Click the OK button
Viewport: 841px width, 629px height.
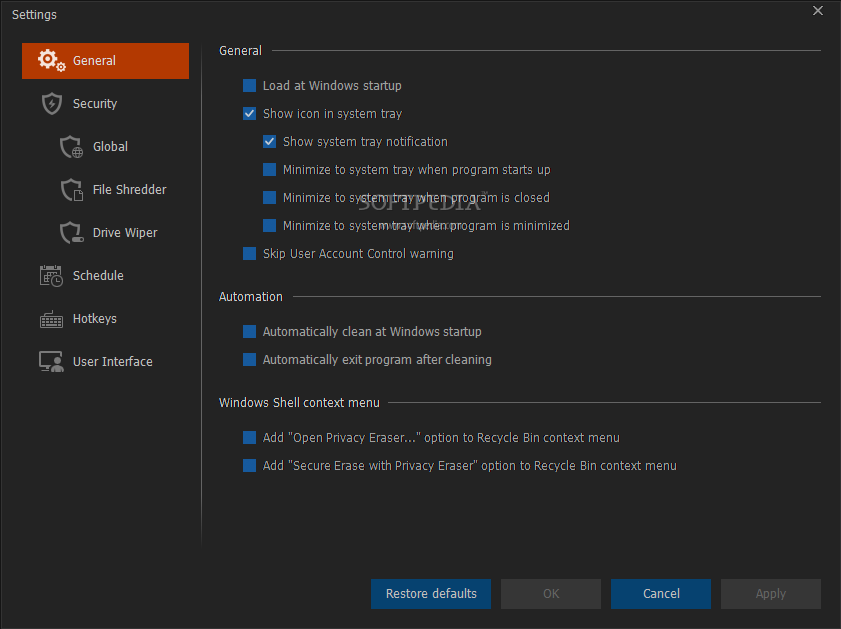coord(551,594)
